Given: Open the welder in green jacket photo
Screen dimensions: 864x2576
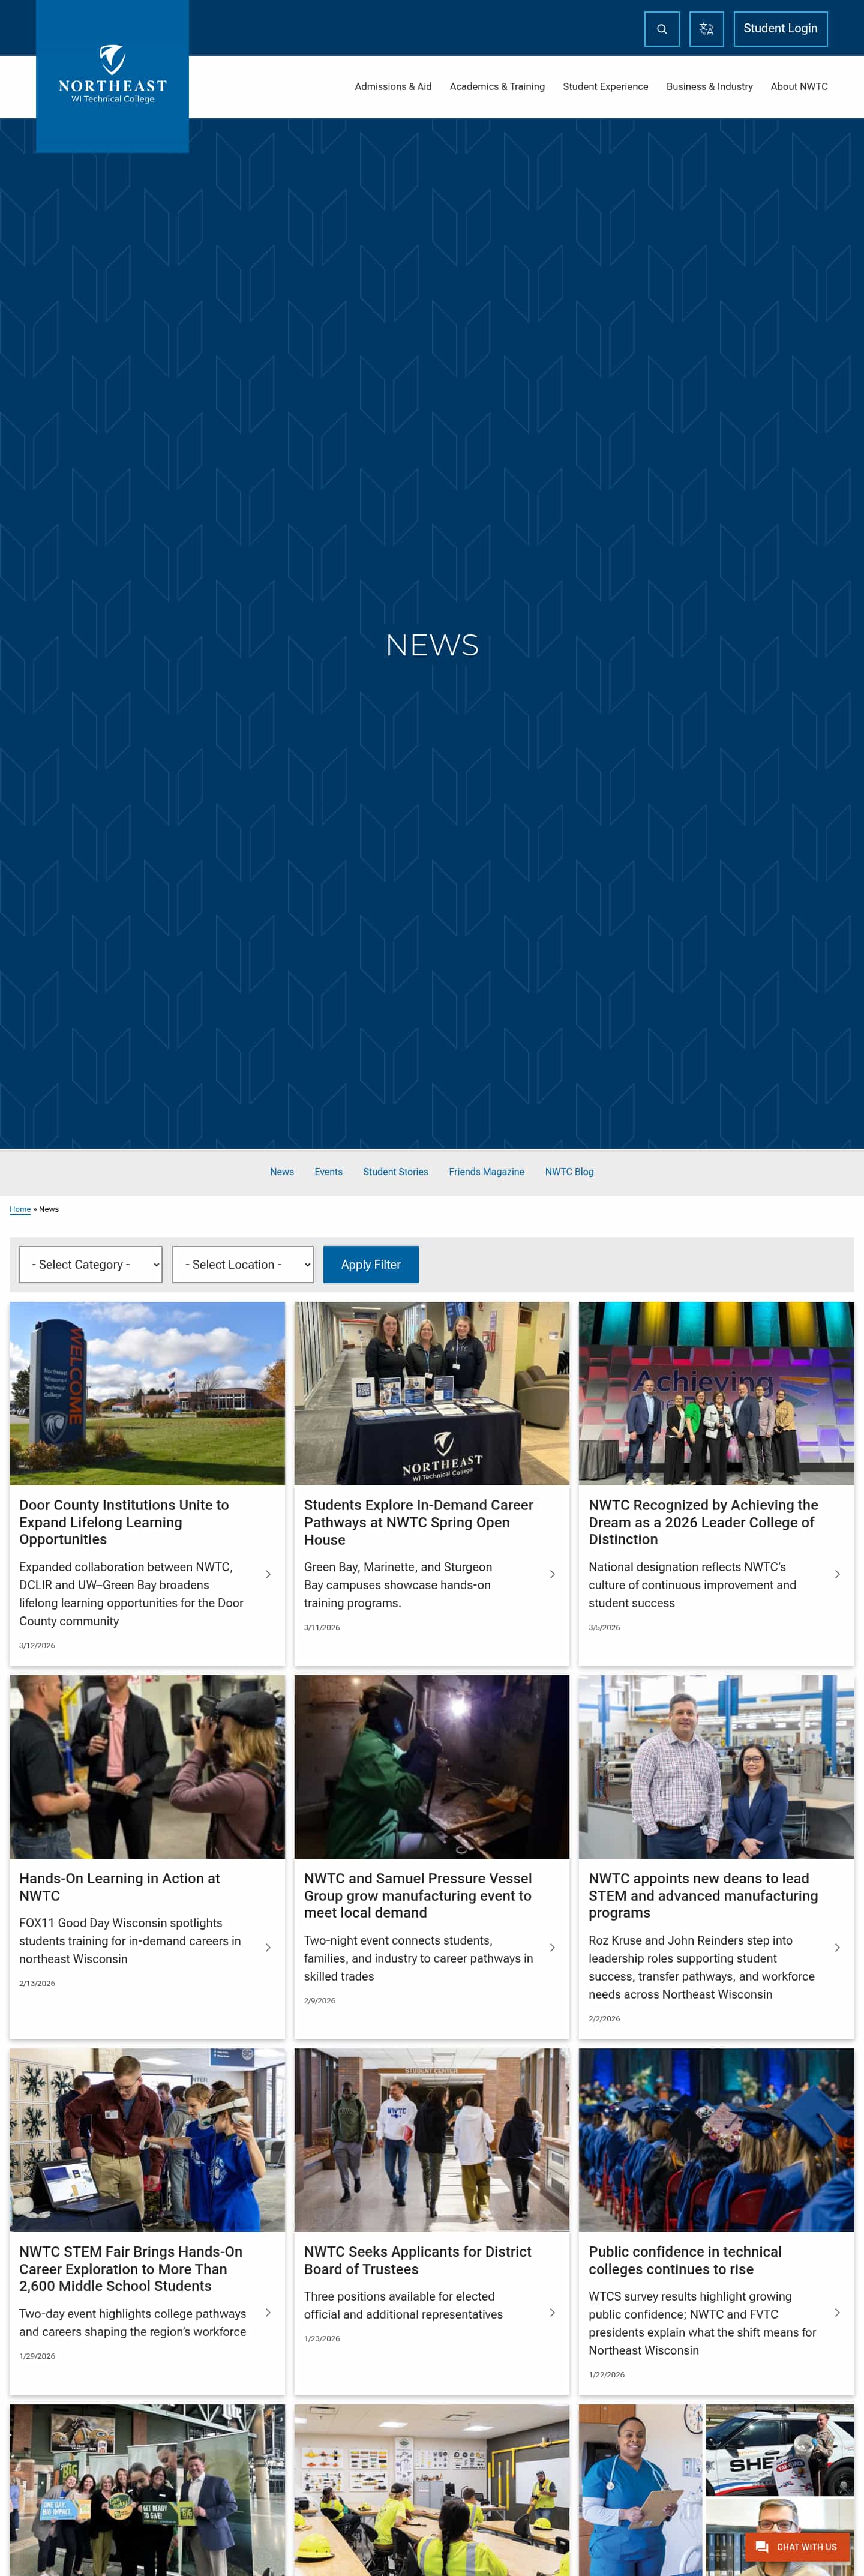Looking at the screenshot, I should point(432,1767).
